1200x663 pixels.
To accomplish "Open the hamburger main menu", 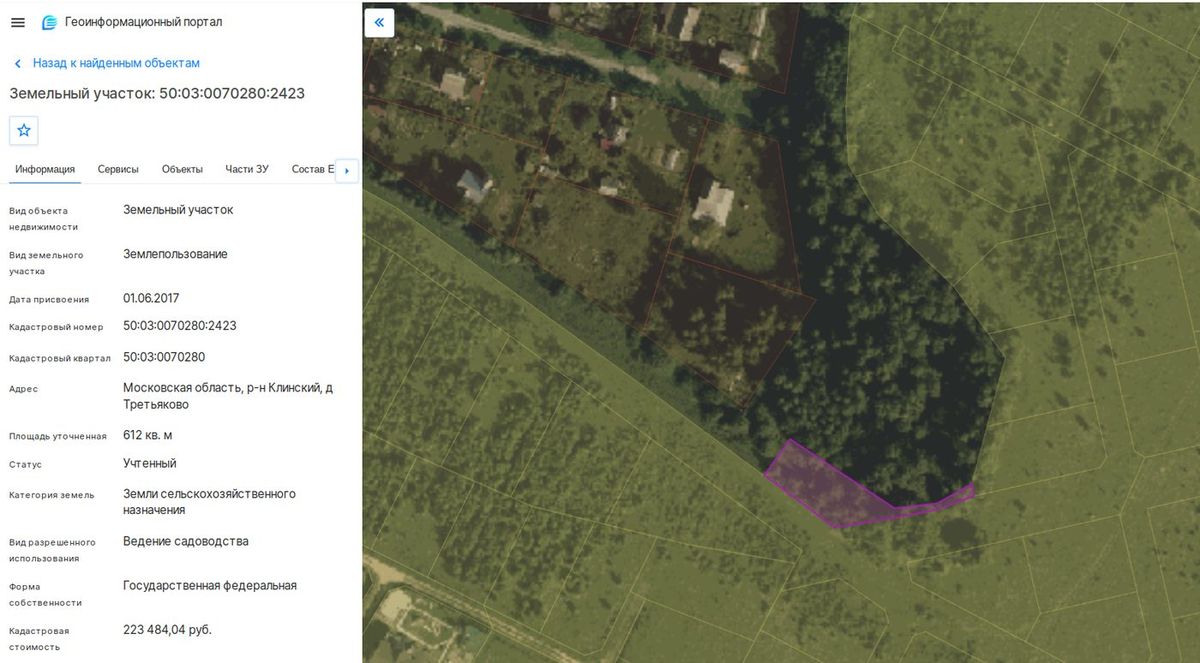I will (x=18, y=22).
